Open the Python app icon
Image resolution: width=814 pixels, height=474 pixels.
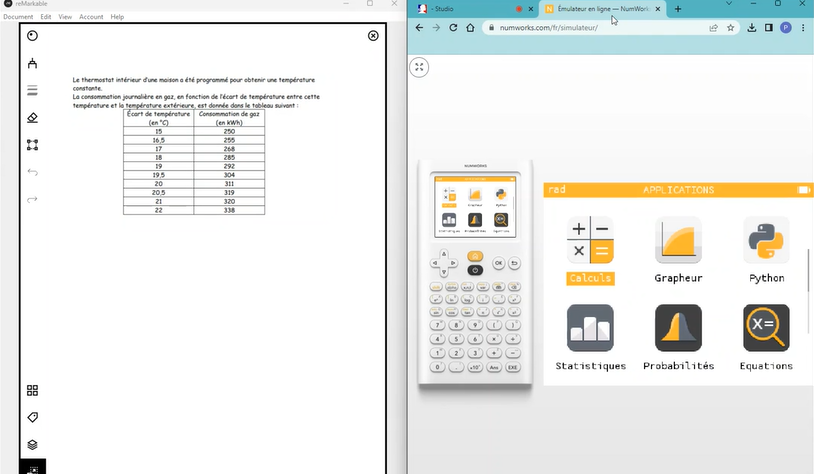[x=767, y=241]
